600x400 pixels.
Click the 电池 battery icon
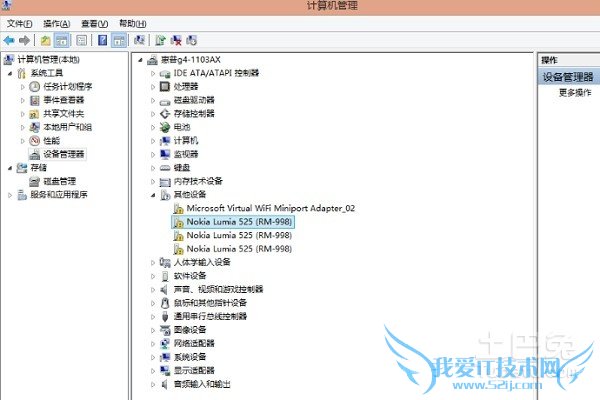click(x=165, y=127)
